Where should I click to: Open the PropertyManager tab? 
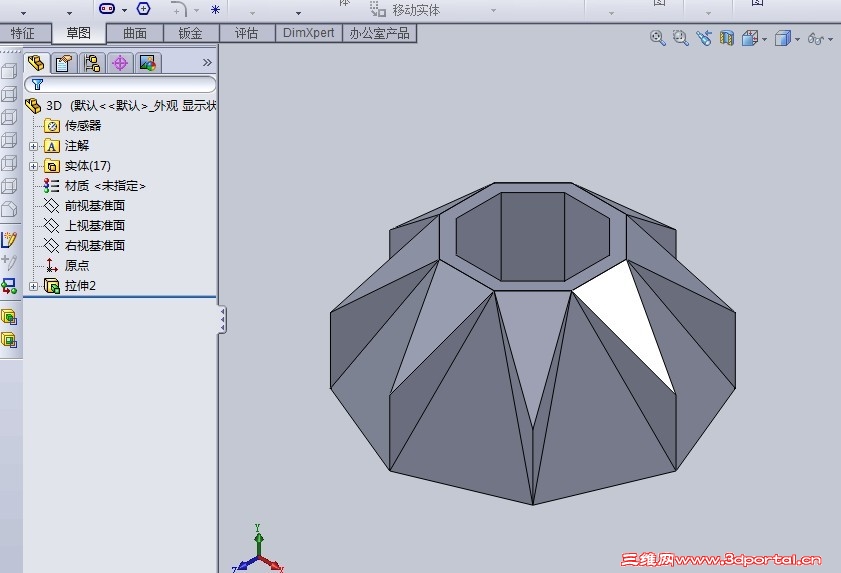(x=64, y=63)
